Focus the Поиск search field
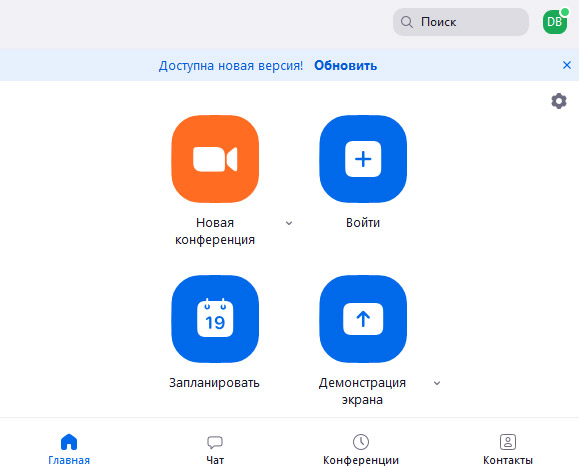This screenshot has width=579, height=468. pyautogui.click(x=461, y=22)
